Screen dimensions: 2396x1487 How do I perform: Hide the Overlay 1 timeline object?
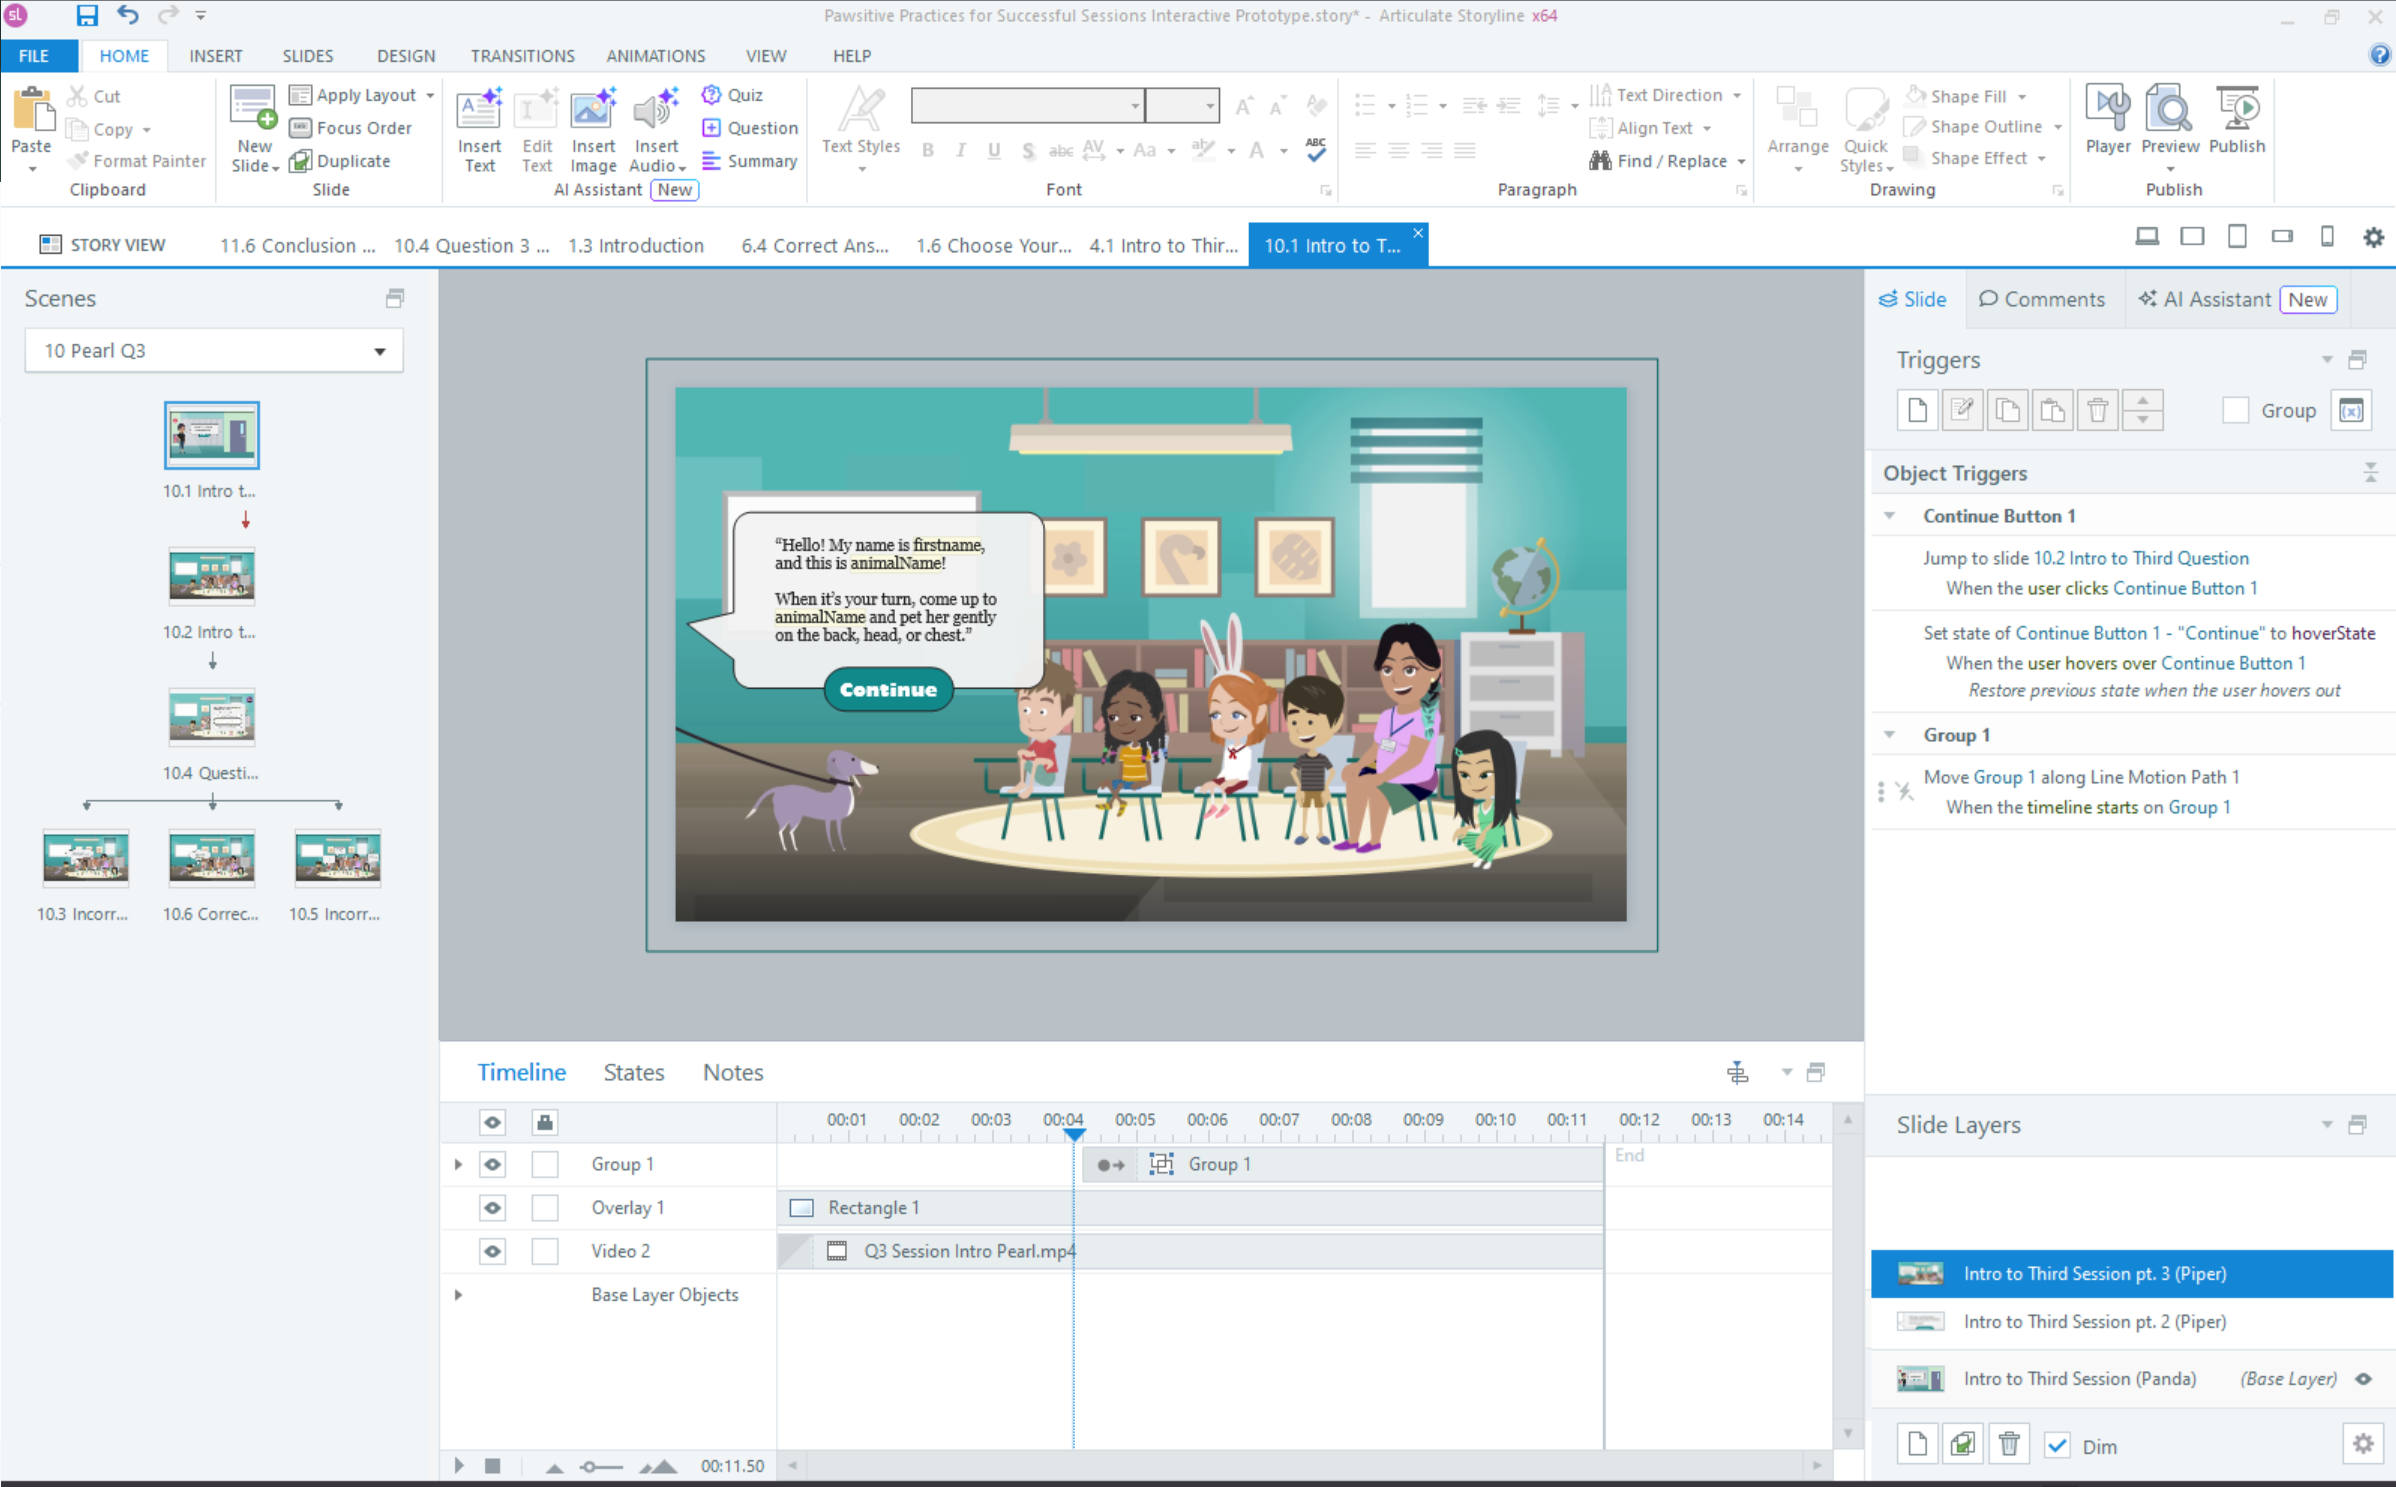coord(492,1208)
